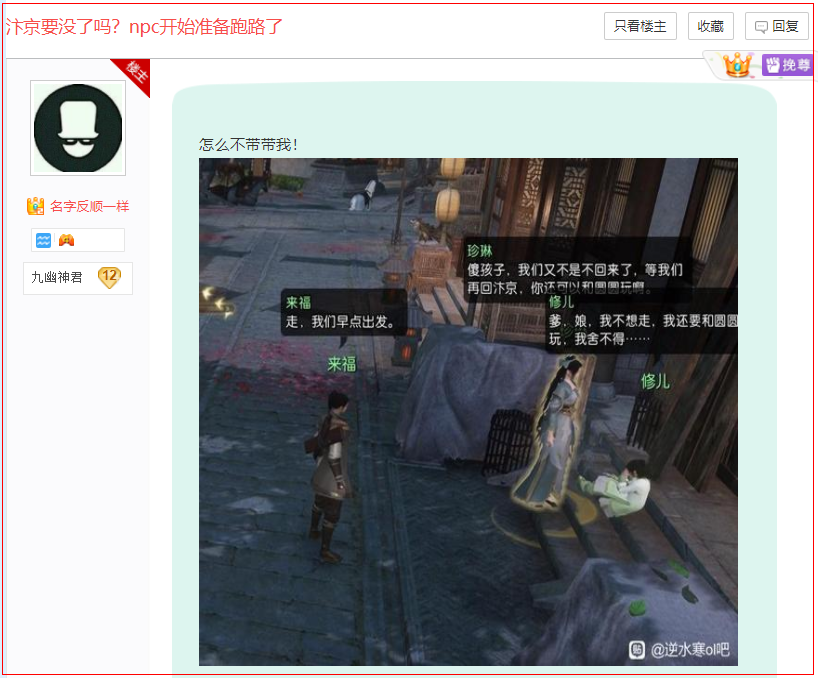Click the blue Aquarius wave icon
This screenshot has width=818, height=678.
(x=44, y=240)
